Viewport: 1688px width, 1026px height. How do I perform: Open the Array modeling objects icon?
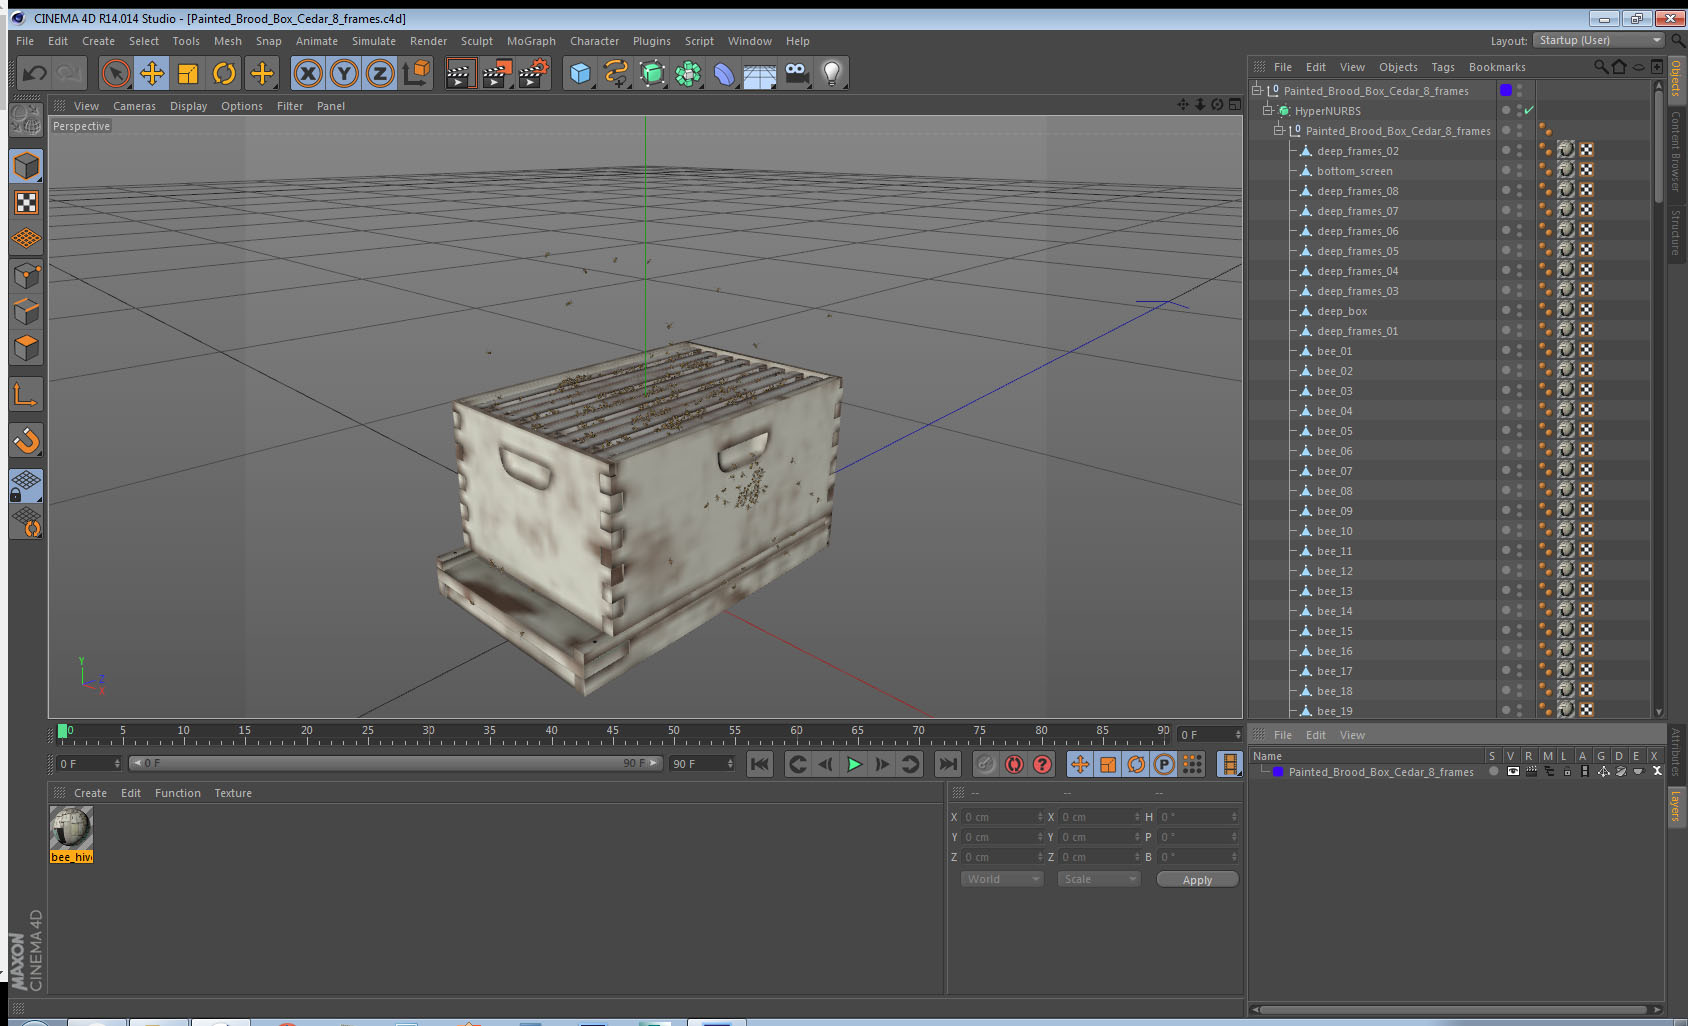tap(688, 73)
